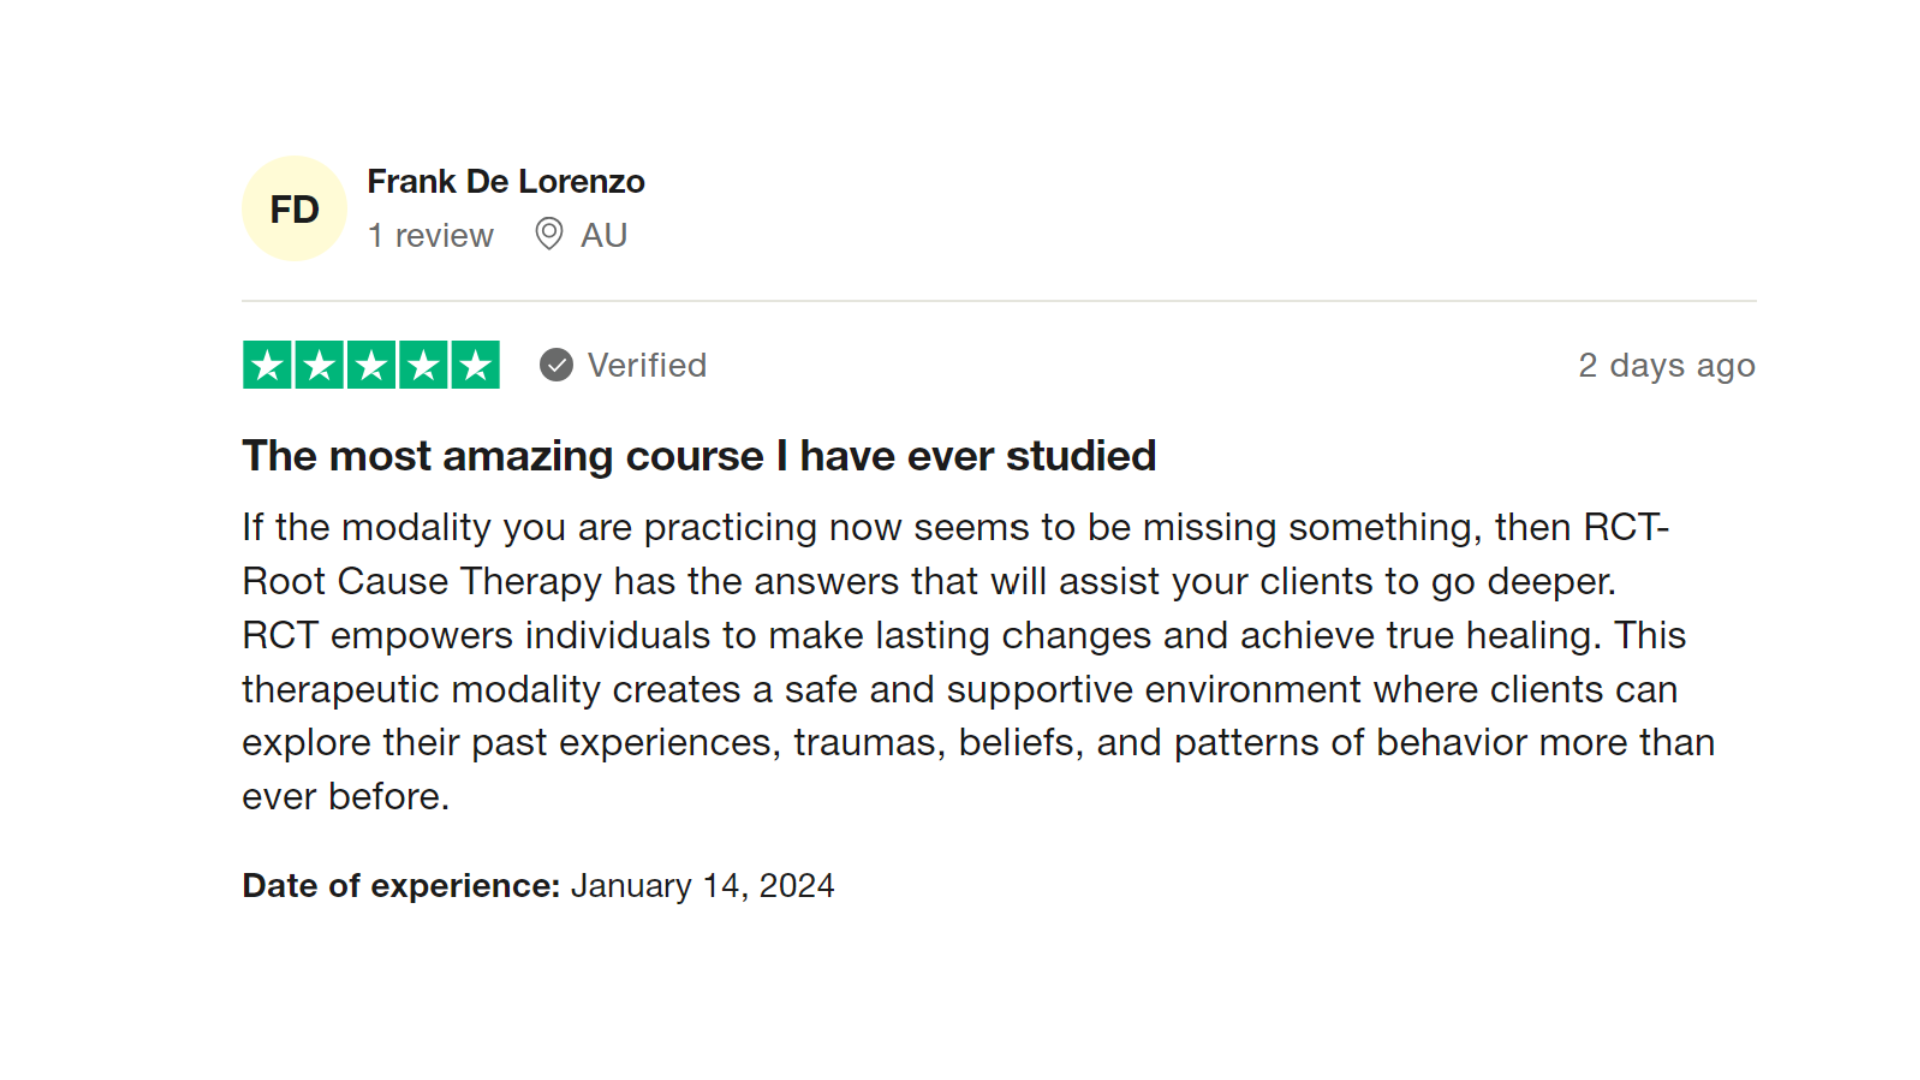Click the fifth green rating star

tap(475, 365)
